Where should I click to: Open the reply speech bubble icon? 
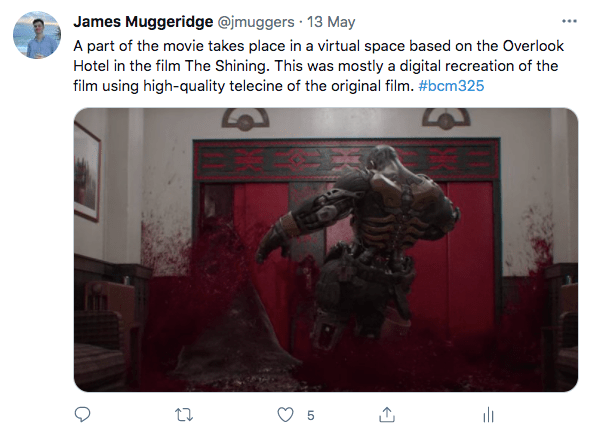tap(82, 414)
